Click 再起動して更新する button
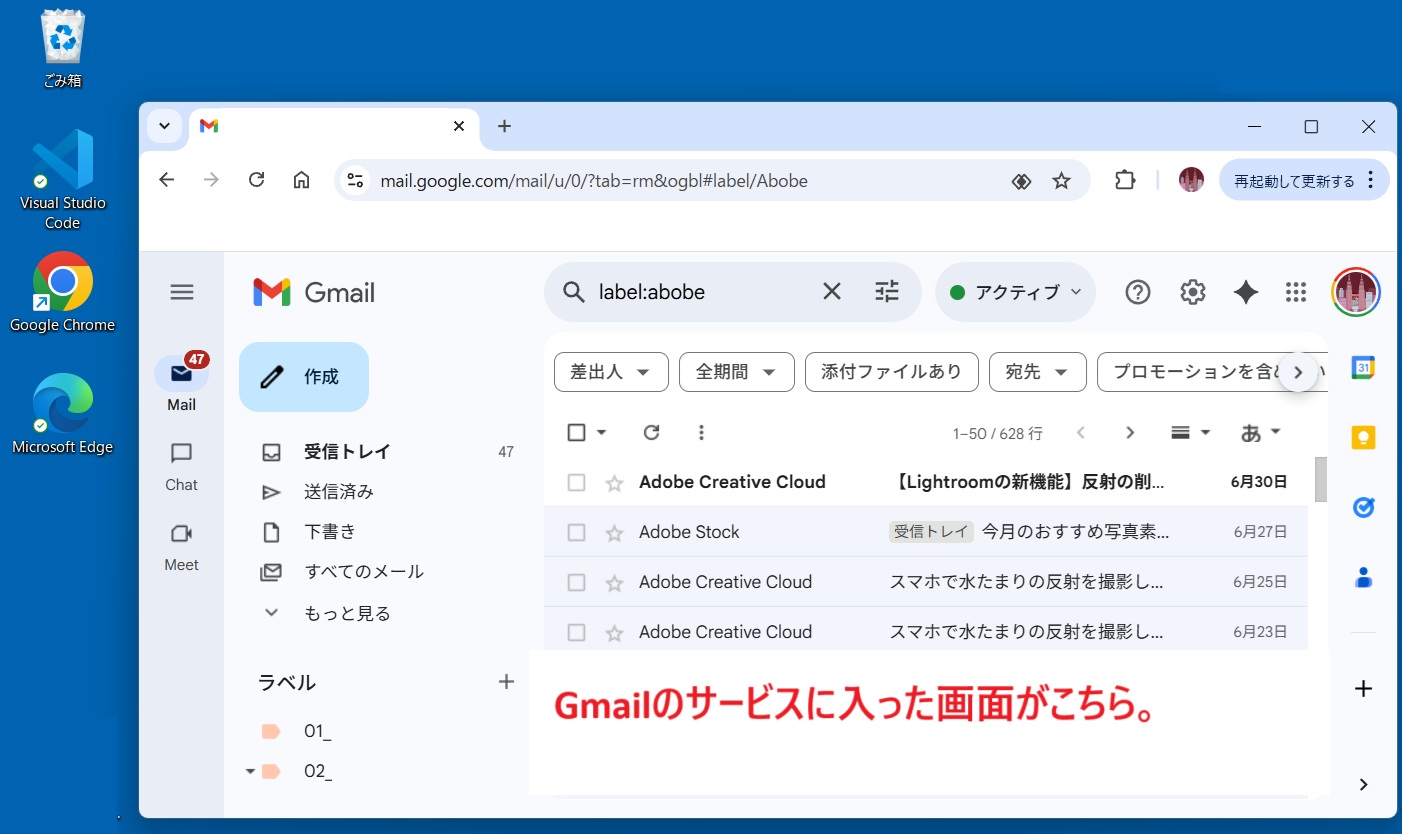1402x834 pixels. [x=1304, y=181]
